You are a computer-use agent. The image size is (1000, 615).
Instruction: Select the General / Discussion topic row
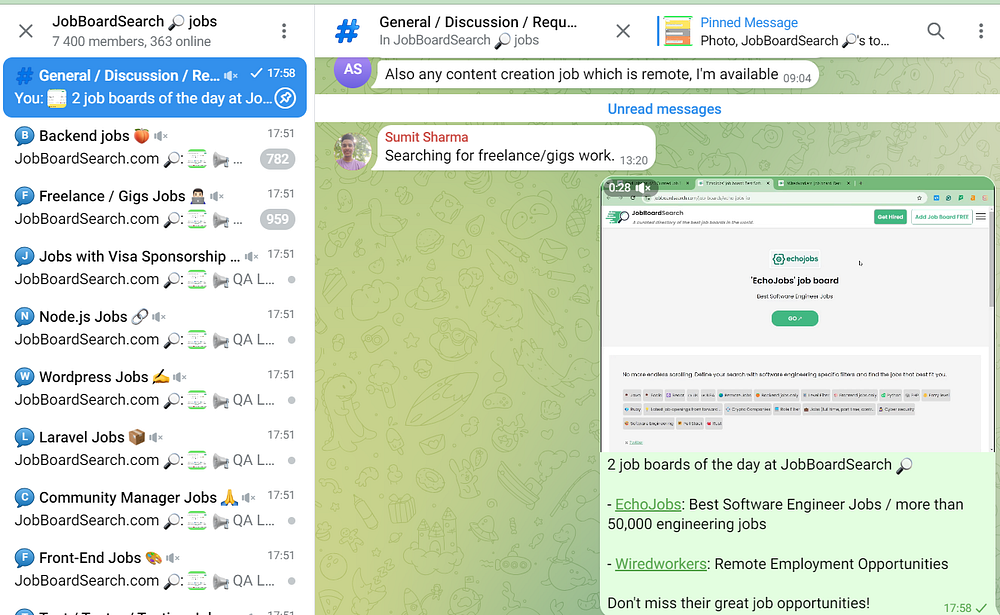(155, 87)
